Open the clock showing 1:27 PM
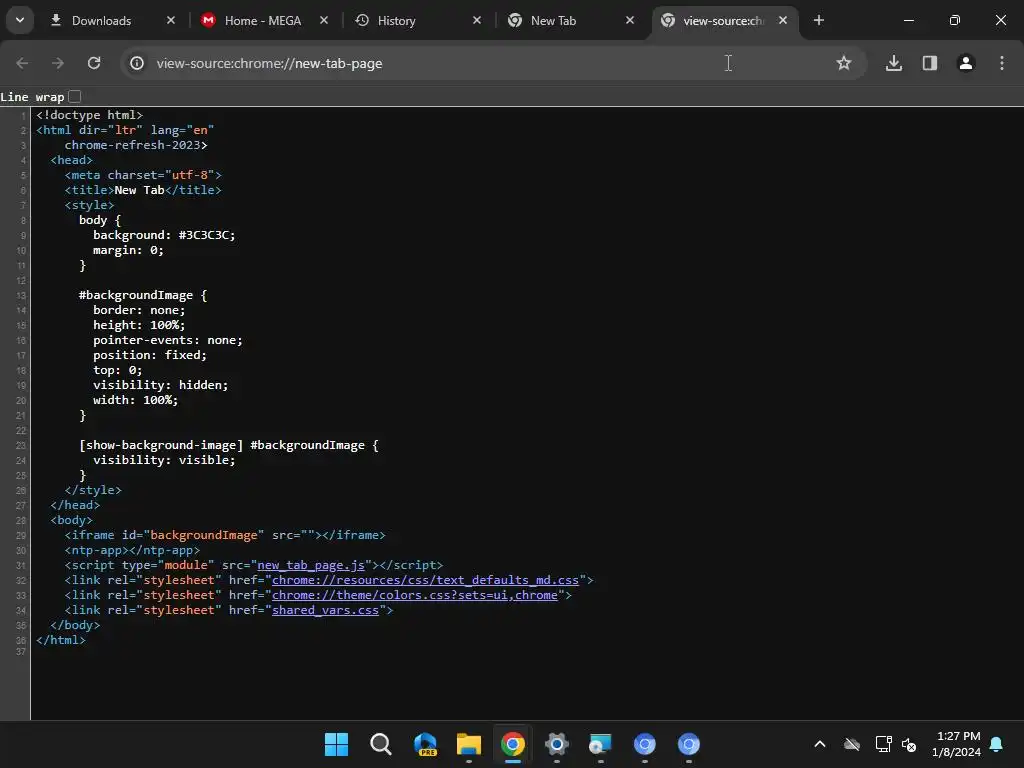 pos(957,744)
